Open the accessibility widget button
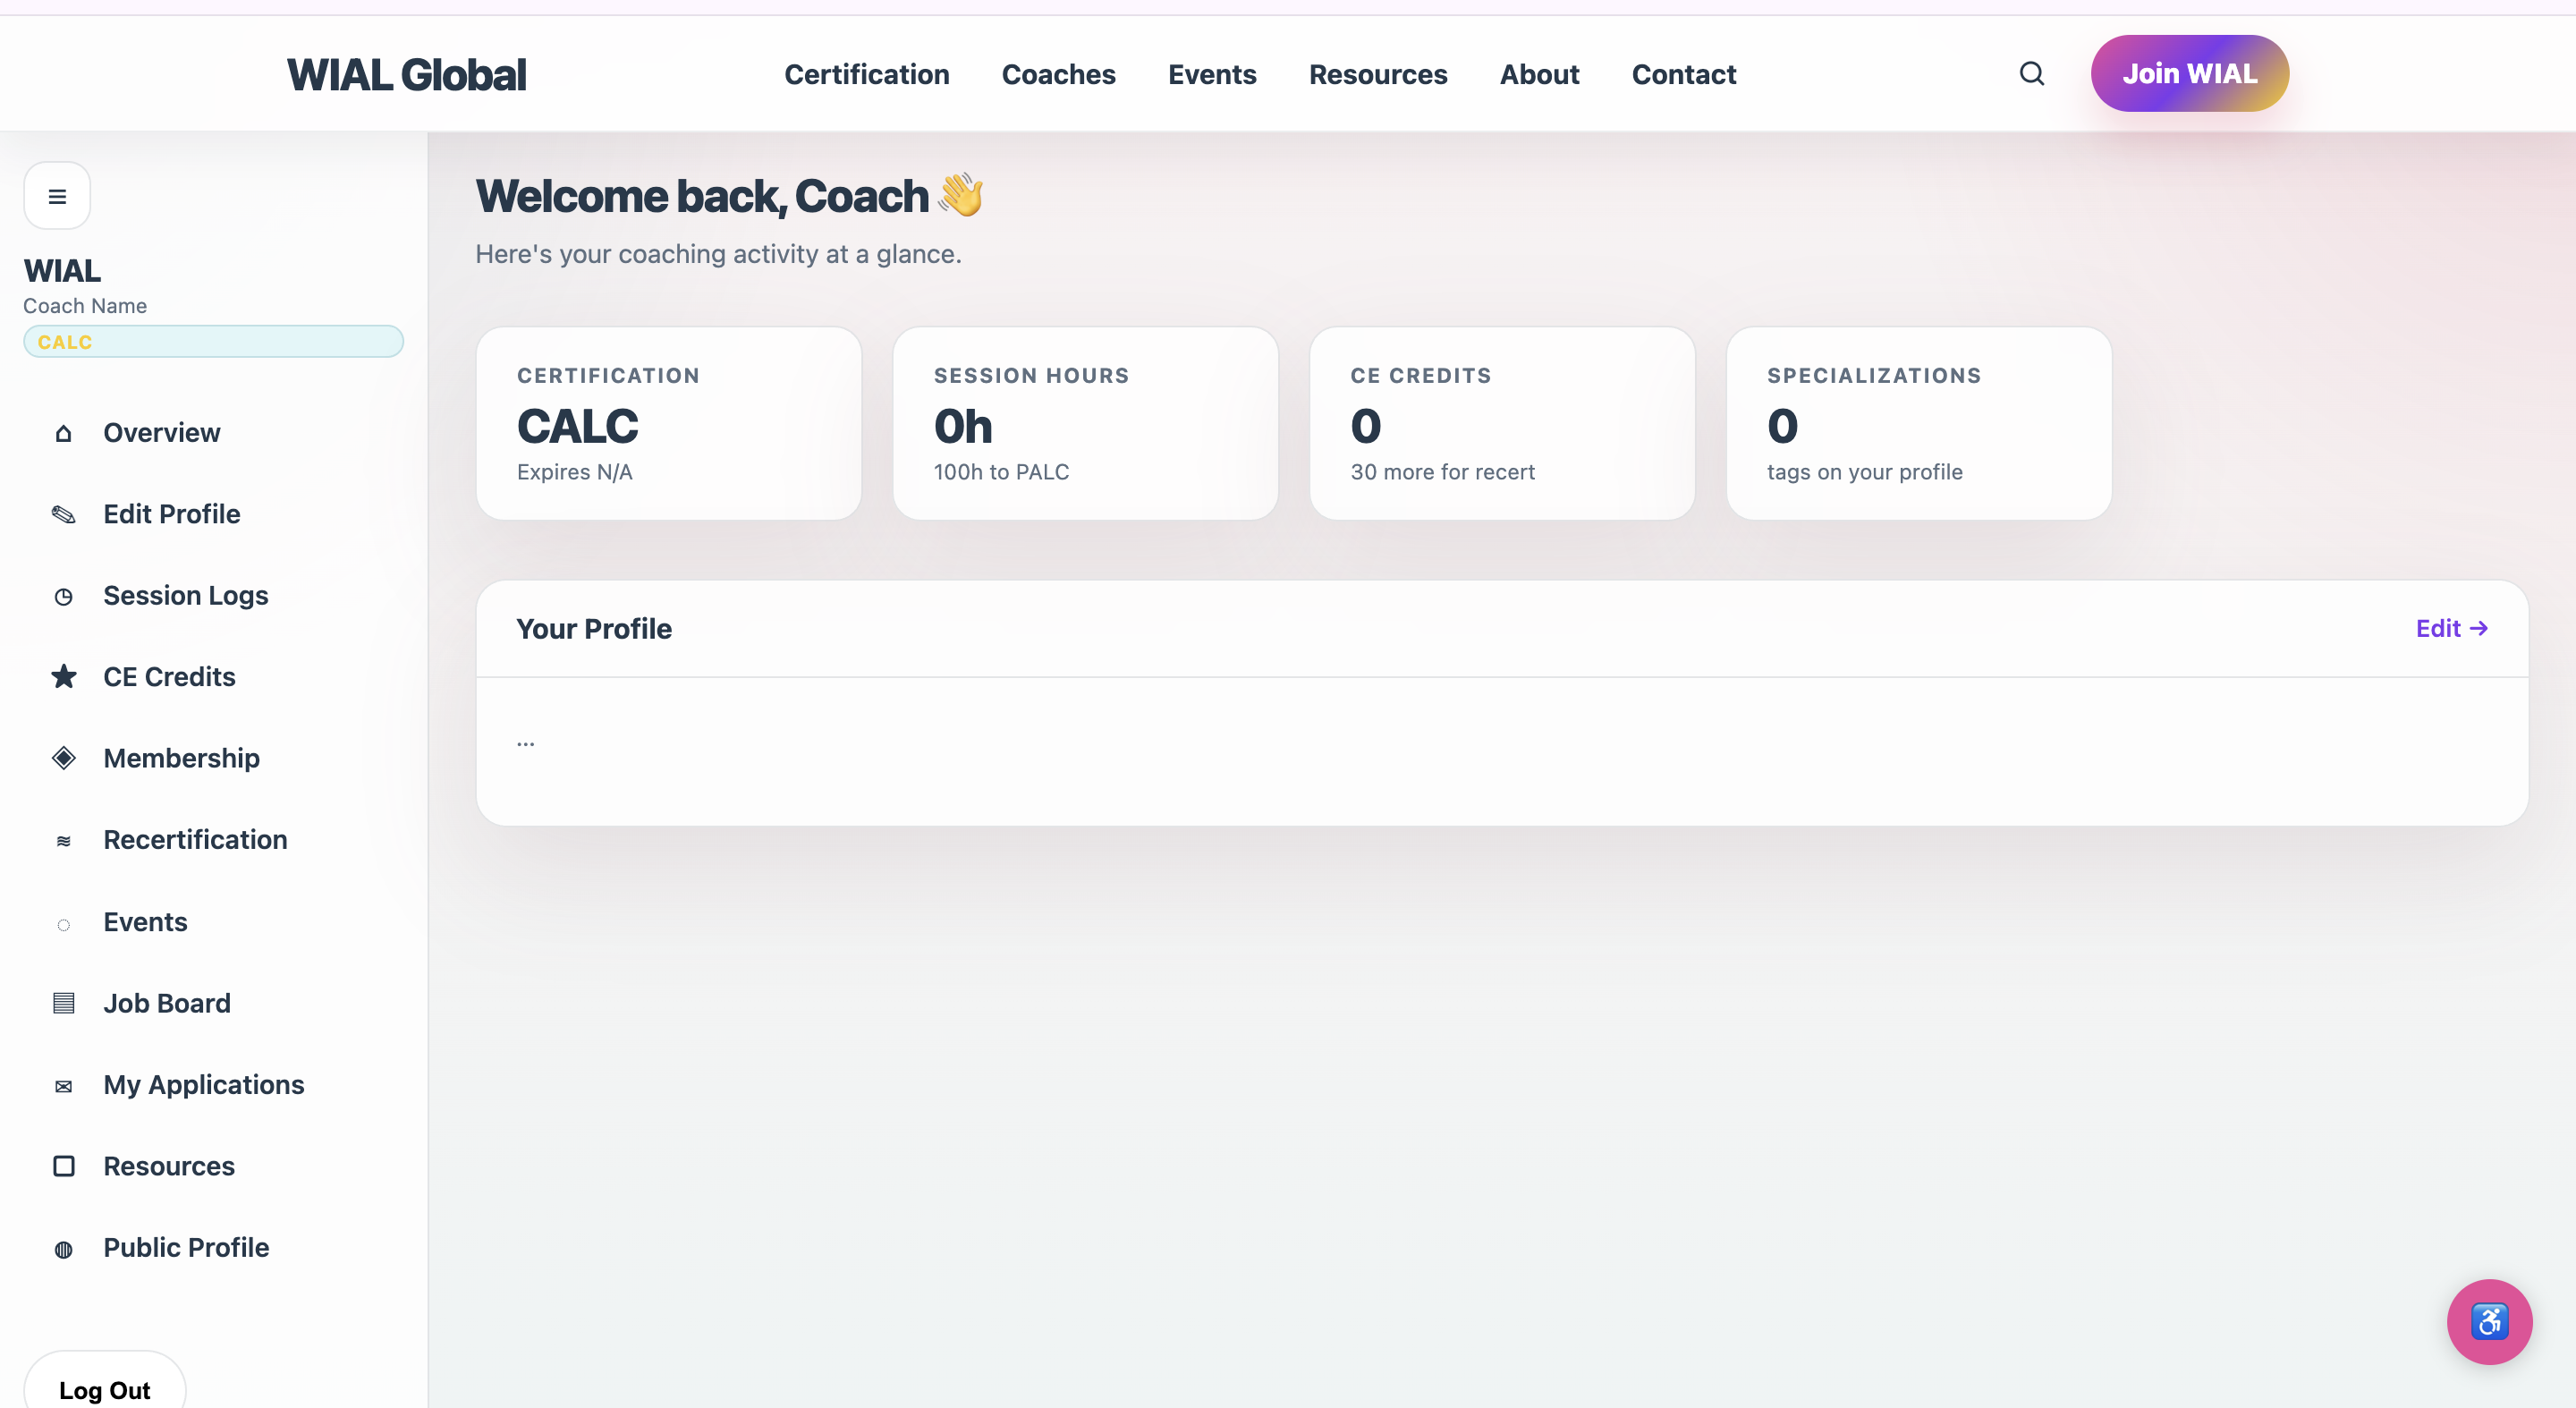 click(2488, 1321)
